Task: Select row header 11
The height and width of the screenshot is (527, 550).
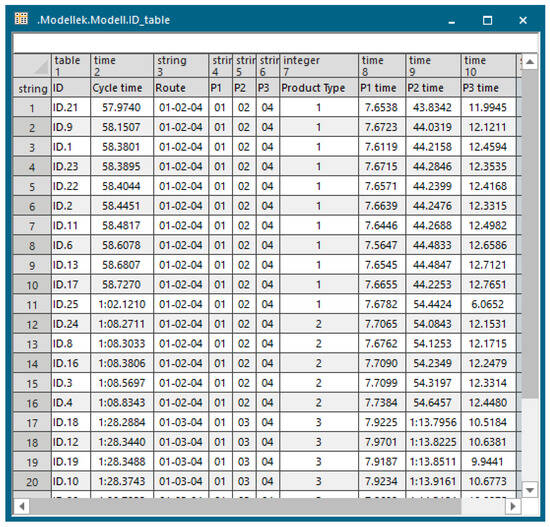Action: point(32,304)
